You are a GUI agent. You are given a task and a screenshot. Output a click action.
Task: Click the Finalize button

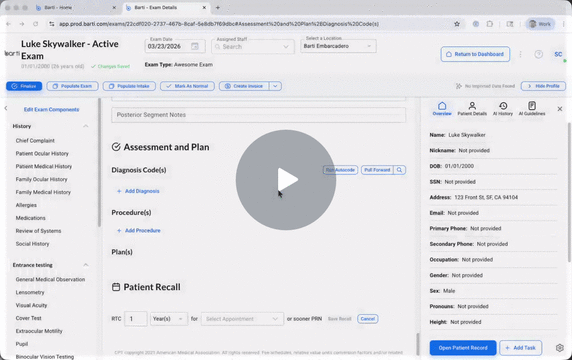pos(24,86)
